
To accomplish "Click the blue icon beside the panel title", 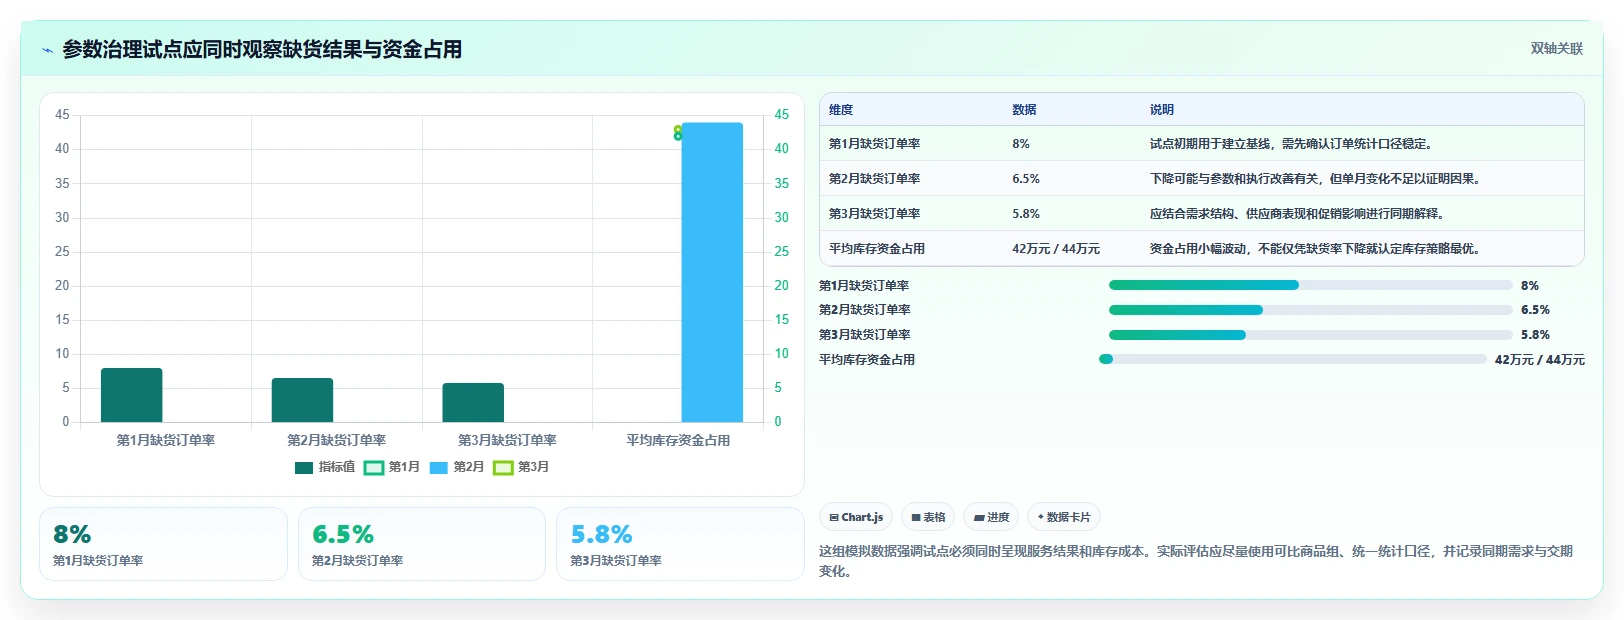I will pos(47,50).
